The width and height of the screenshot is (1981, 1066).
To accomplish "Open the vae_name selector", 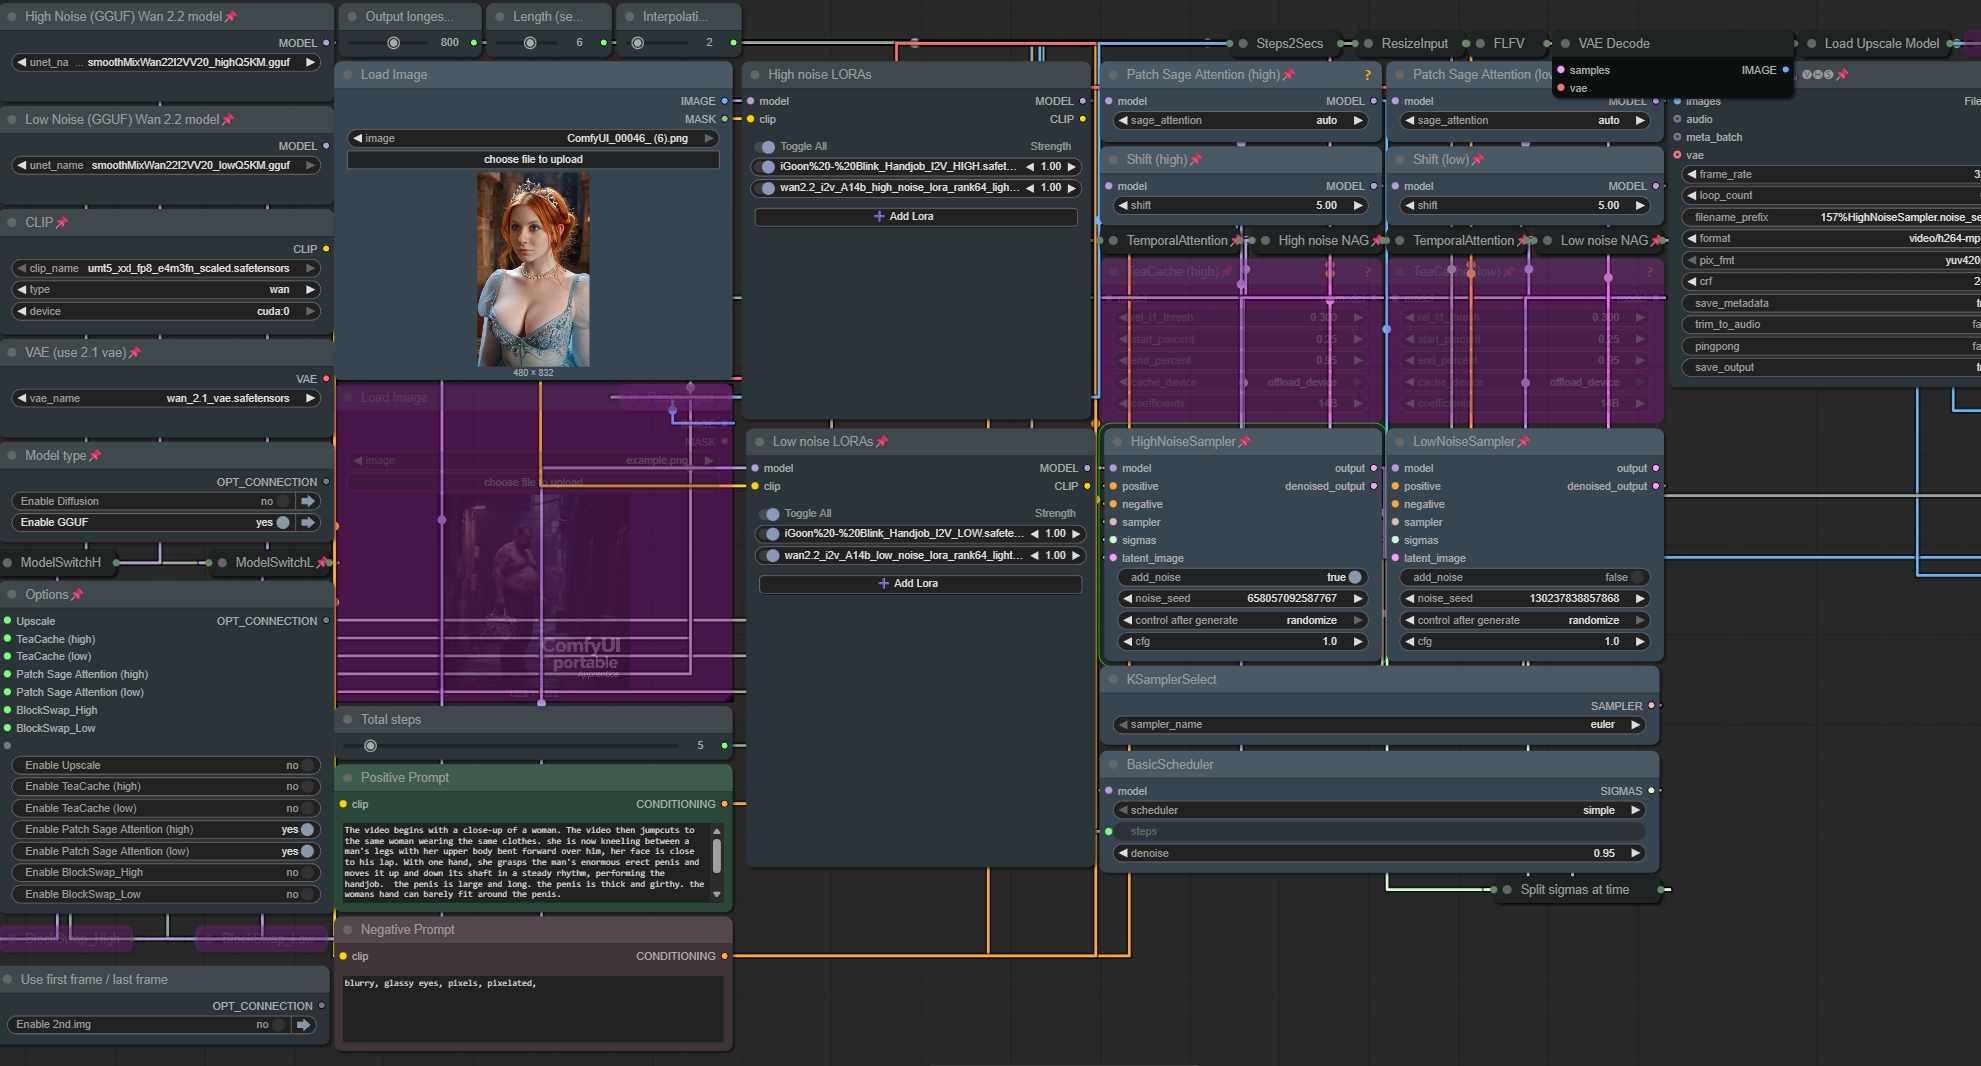I will 166,398.
